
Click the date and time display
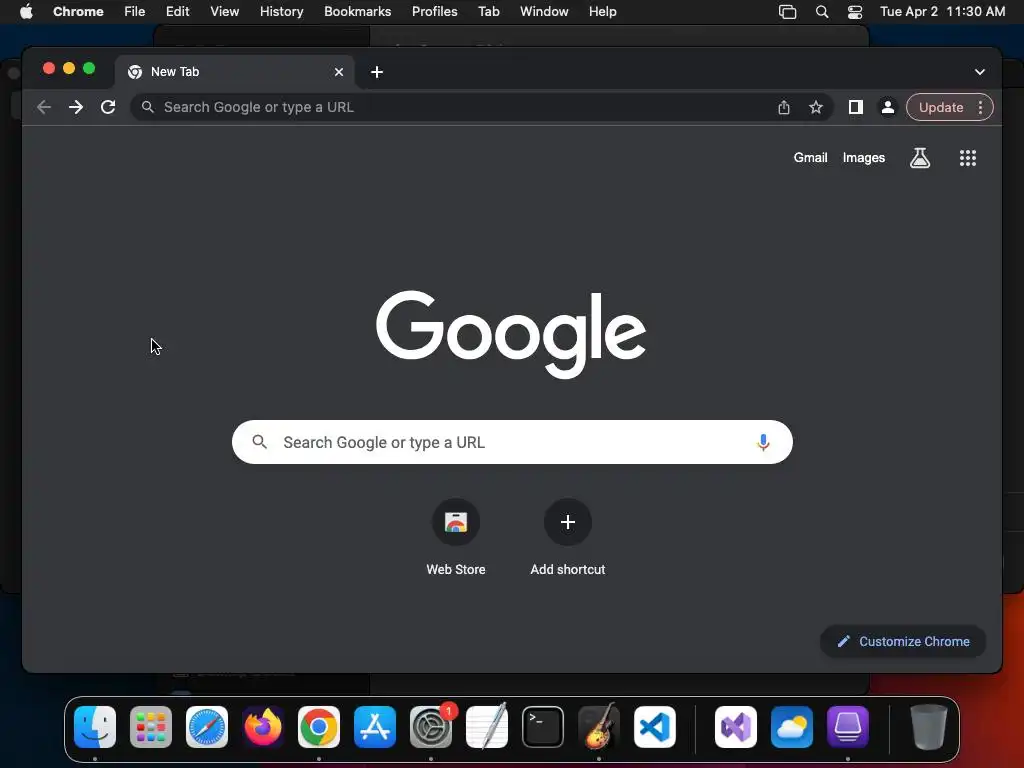coord(942,11)
